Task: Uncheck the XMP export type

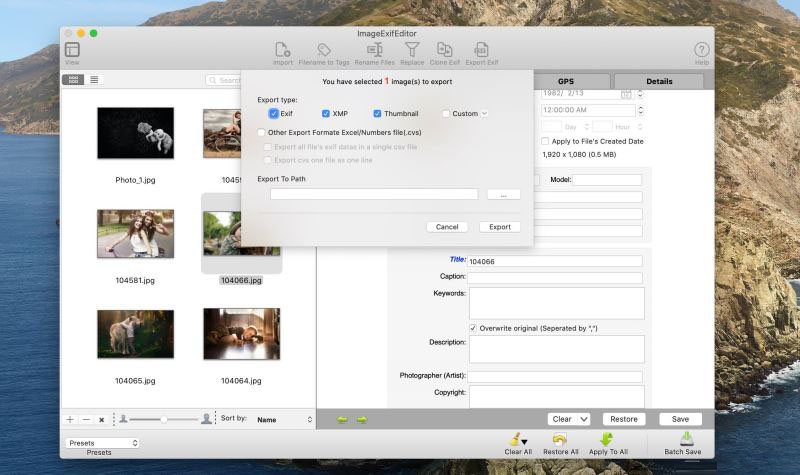Action: click(326, 113)
